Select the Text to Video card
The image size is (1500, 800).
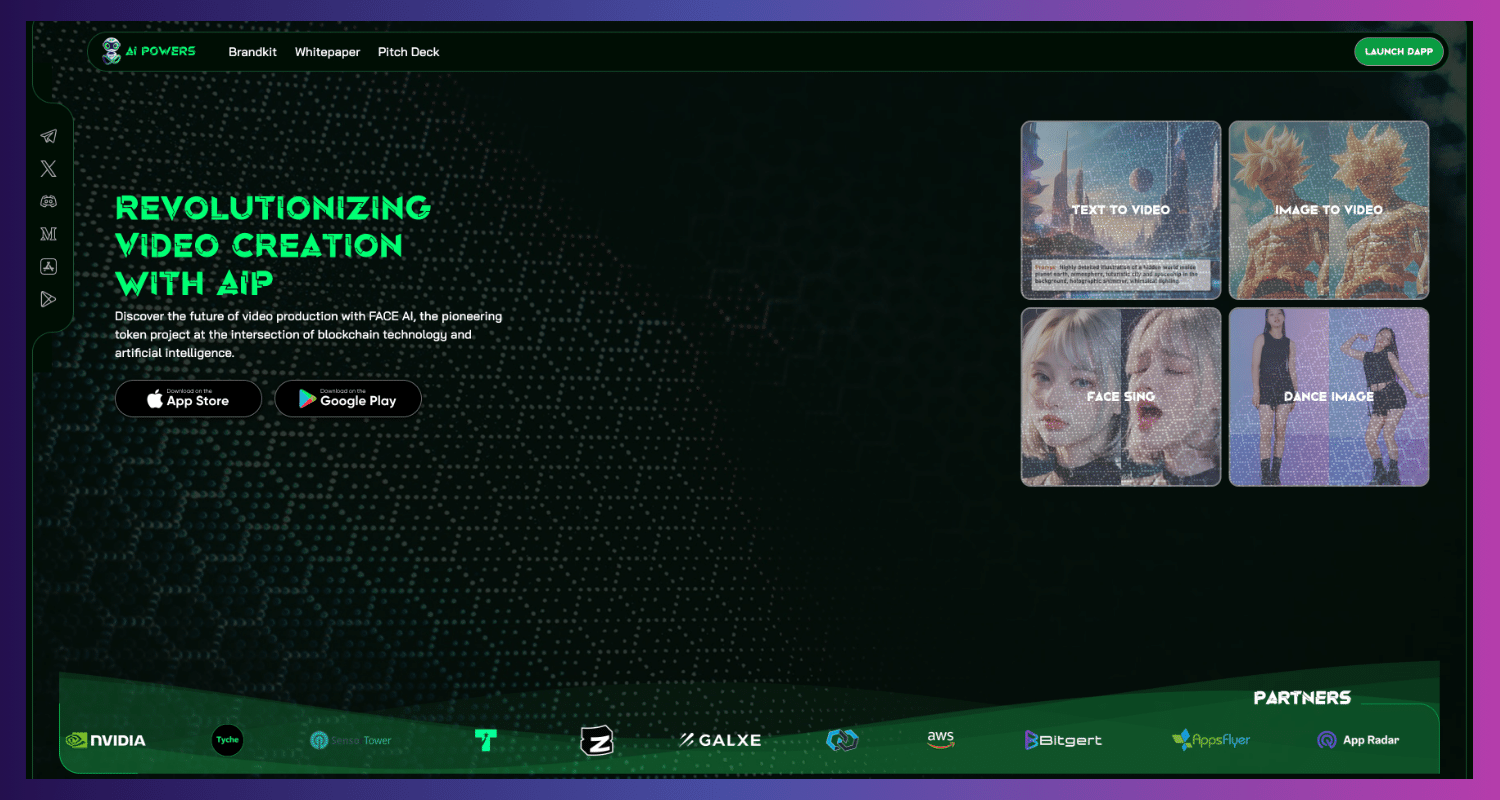click(x=1121, y=210)
